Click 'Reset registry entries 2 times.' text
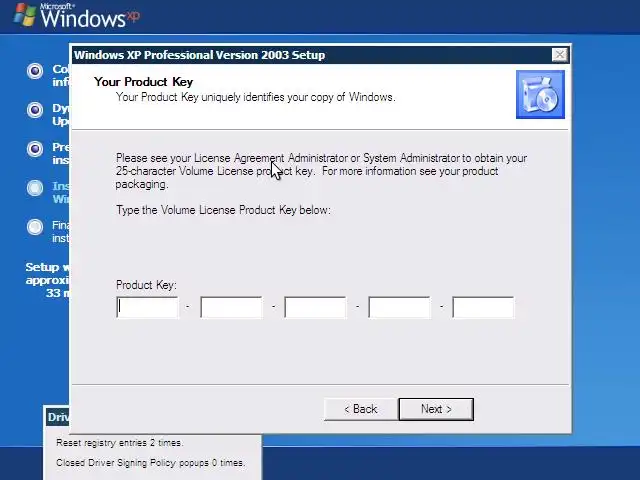Viewport: 640px width, 480px height. 120,443
